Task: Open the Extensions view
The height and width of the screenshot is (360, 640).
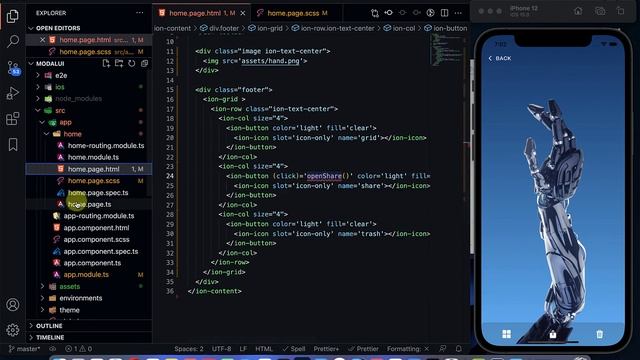Action: pos(13,119)
